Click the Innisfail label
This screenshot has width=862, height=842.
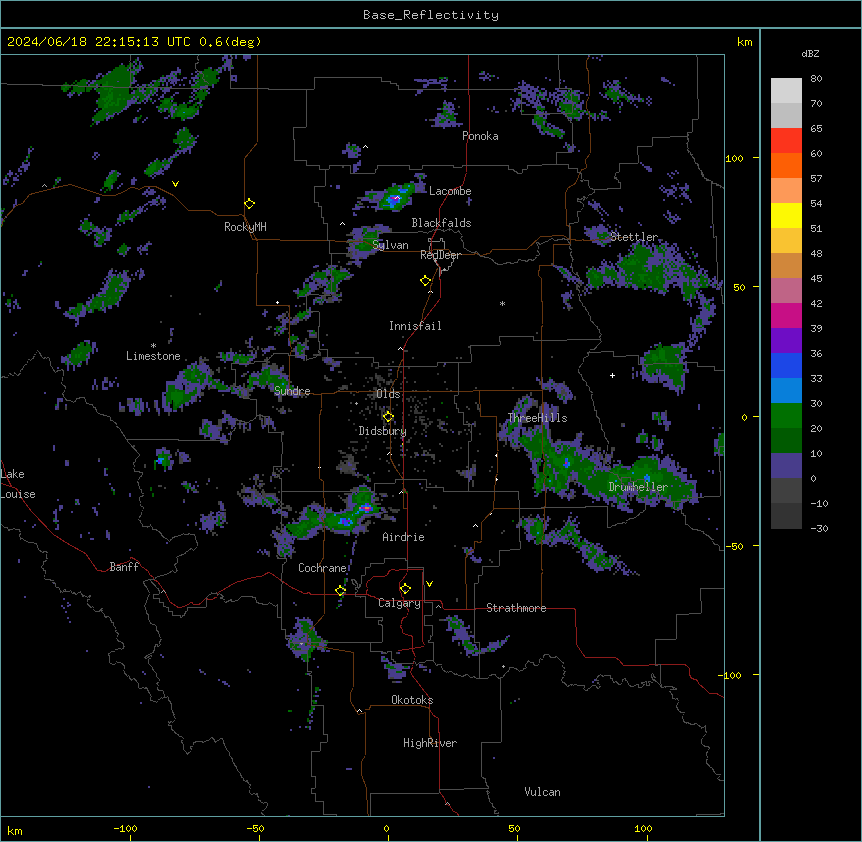415,326
